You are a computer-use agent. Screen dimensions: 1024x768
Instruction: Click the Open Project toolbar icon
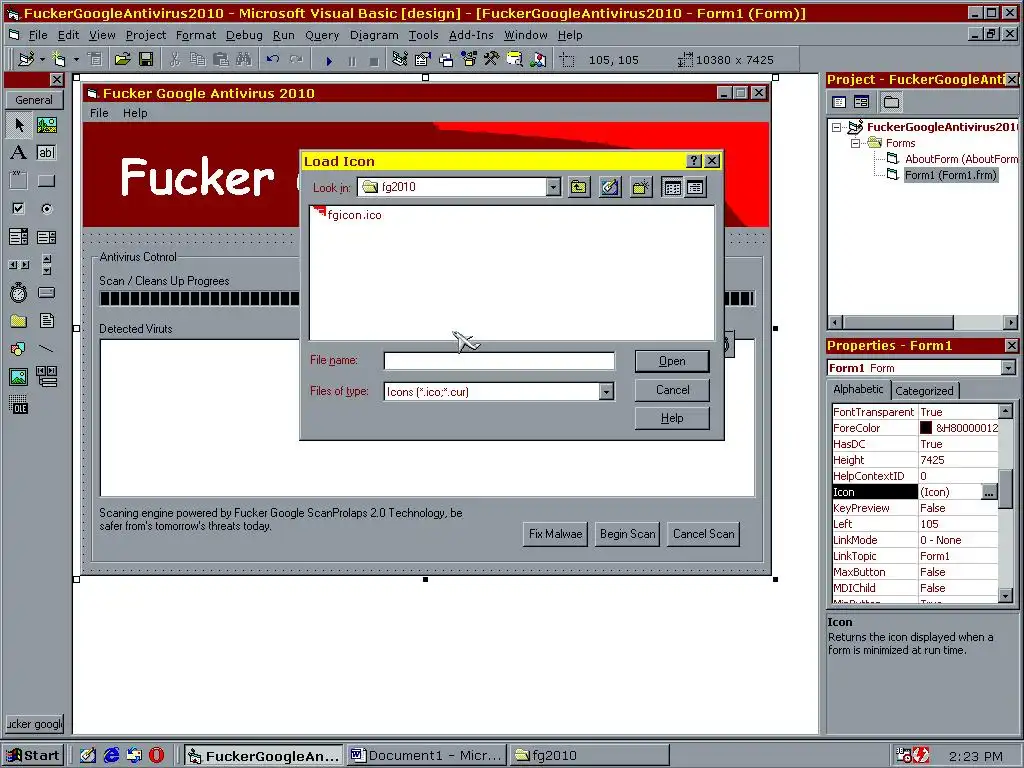[x=122, y=60]
